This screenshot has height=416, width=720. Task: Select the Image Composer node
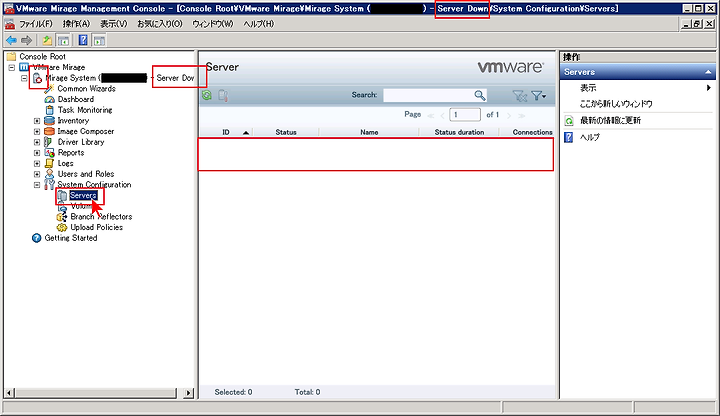(85, 131)
